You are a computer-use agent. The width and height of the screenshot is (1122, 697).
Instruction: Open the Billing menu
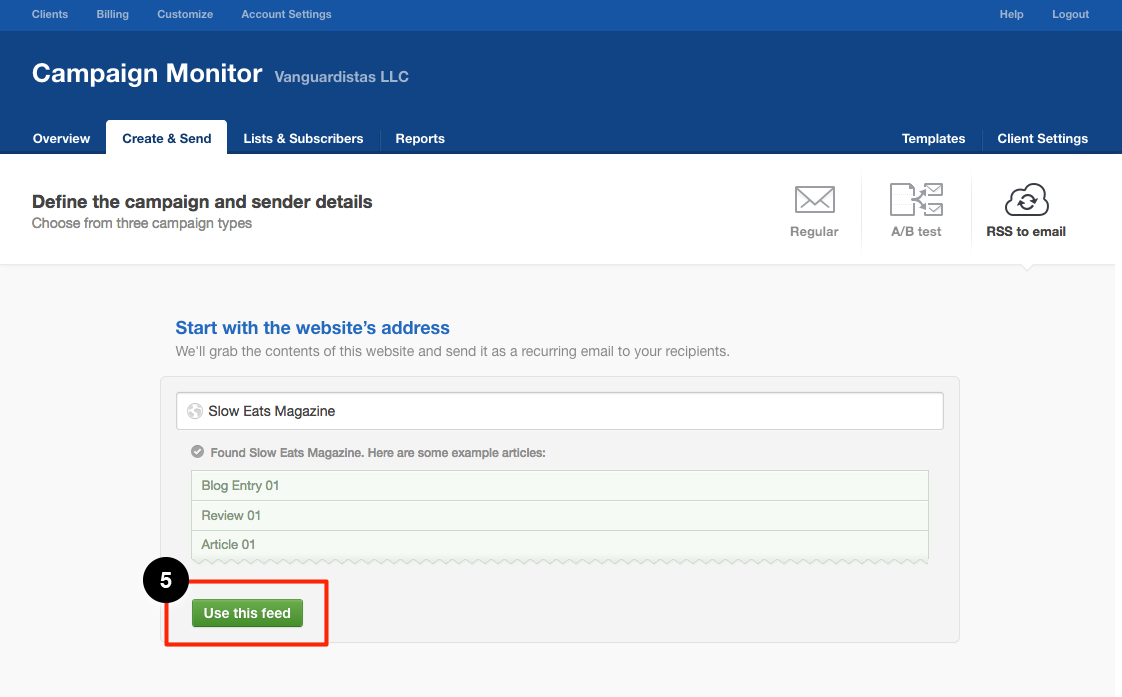click(112, 14)
